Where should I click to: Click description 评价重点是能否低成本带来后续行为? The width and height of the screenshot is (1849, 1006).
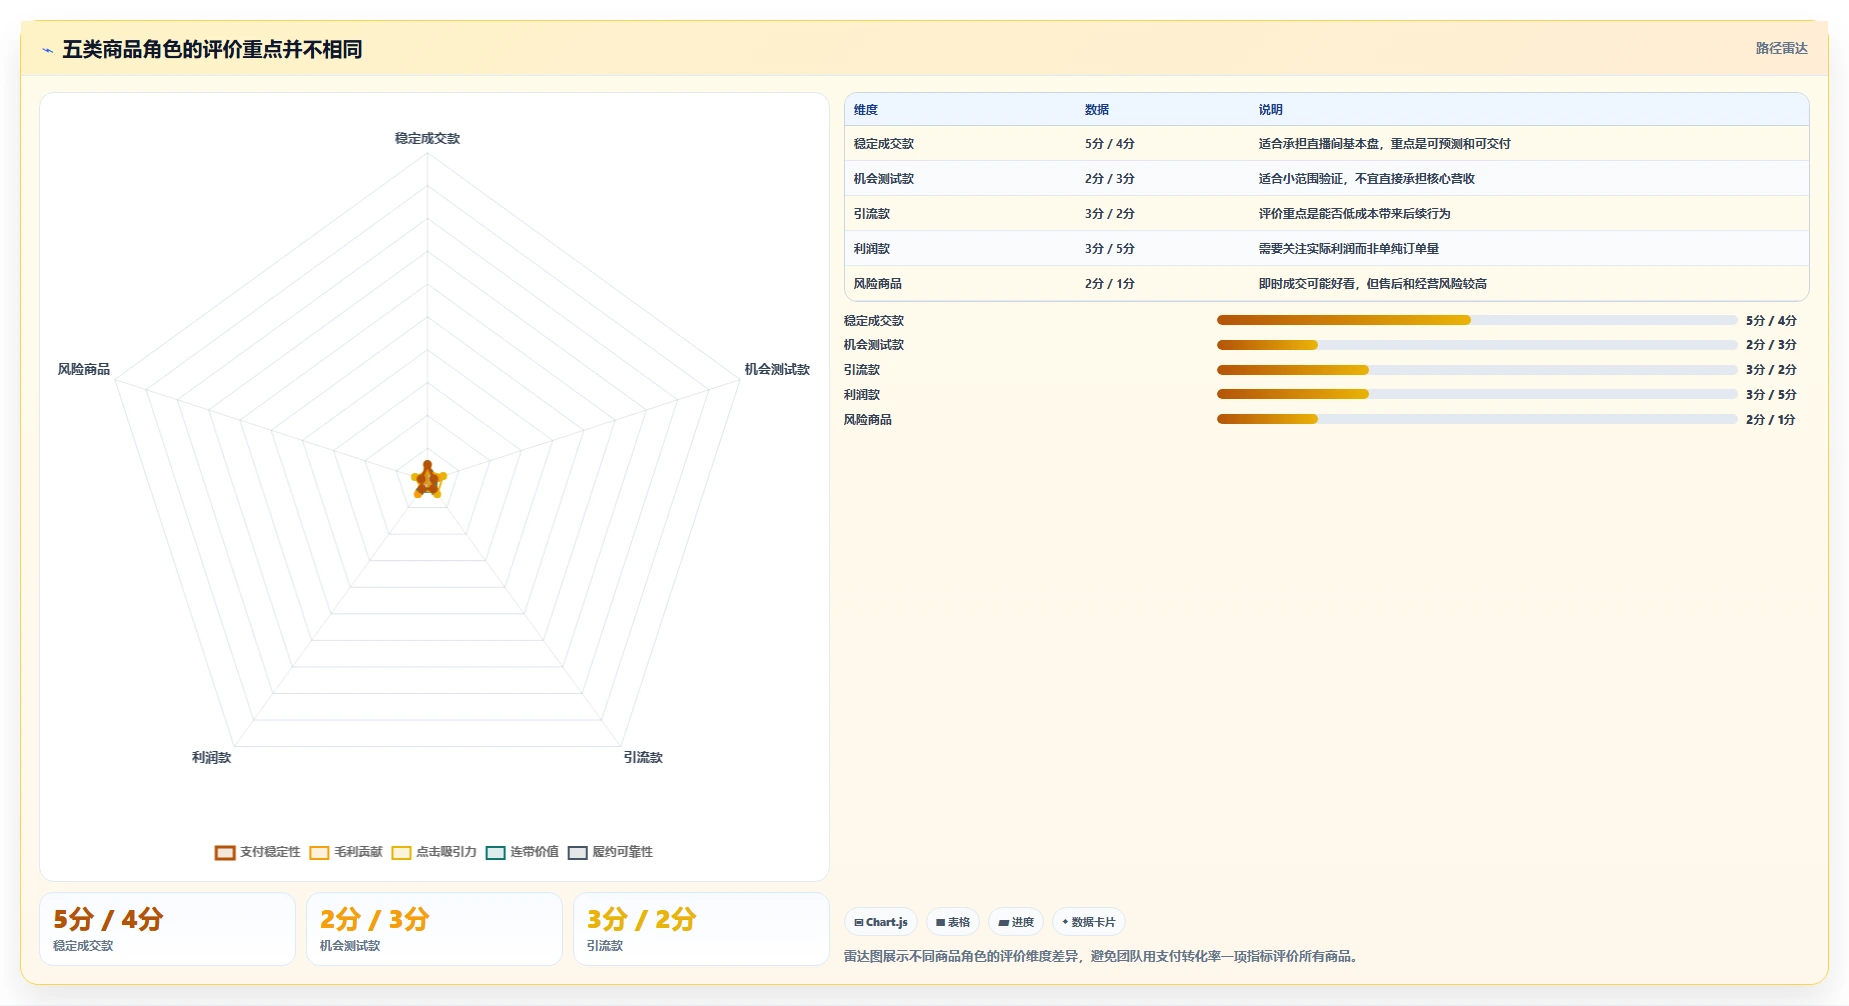coord(1354,214)
